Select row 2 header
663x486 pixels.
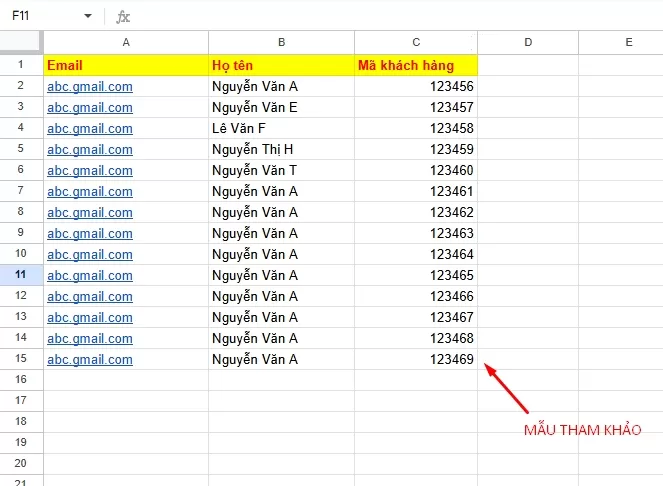pyautogui.click(x=21, y=86)
